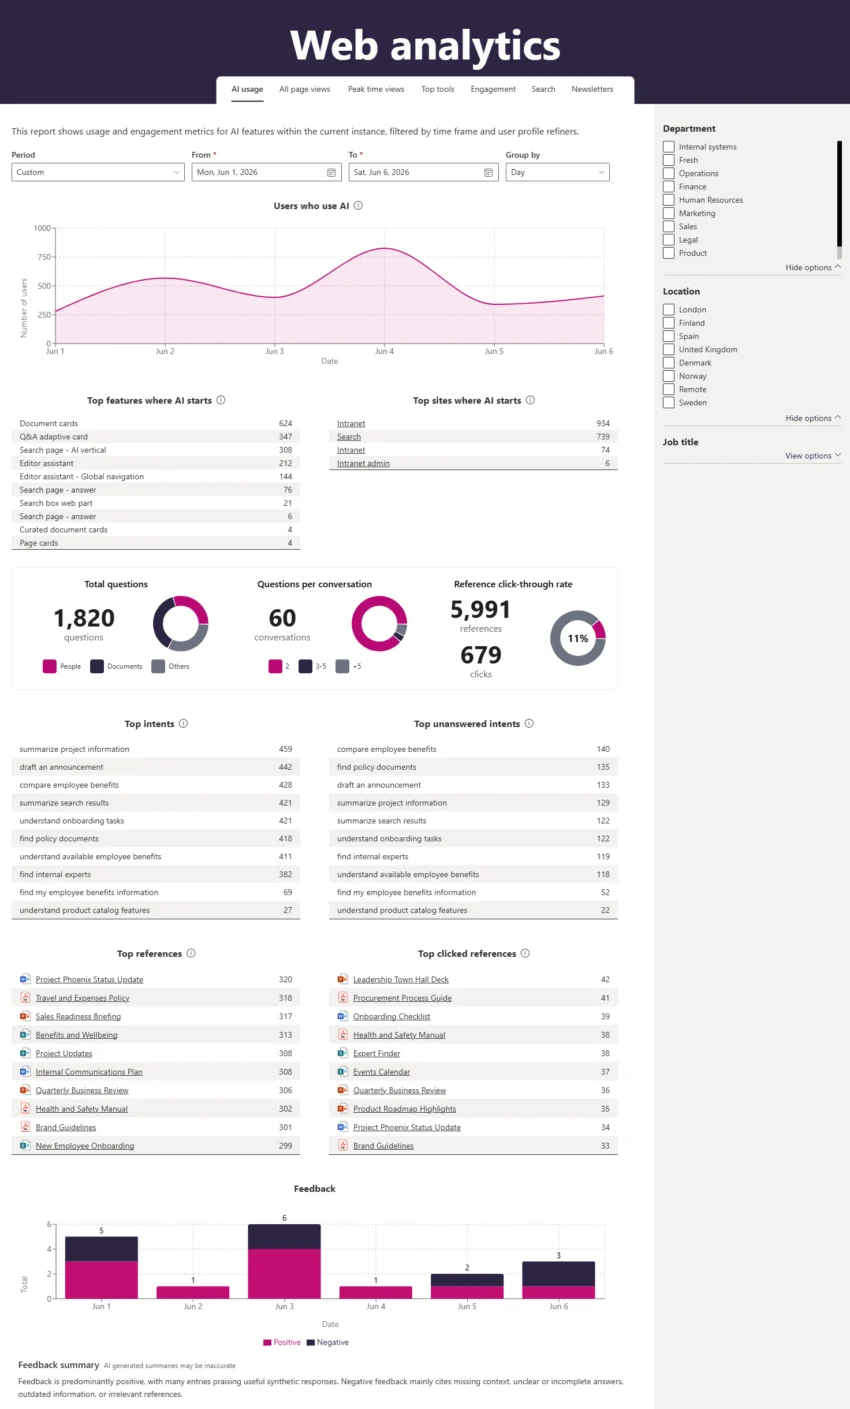Viewport: 850px width, 1409px height.
Task: Click the info icon next to Top features where AI starts
Action: pos(221,400)
